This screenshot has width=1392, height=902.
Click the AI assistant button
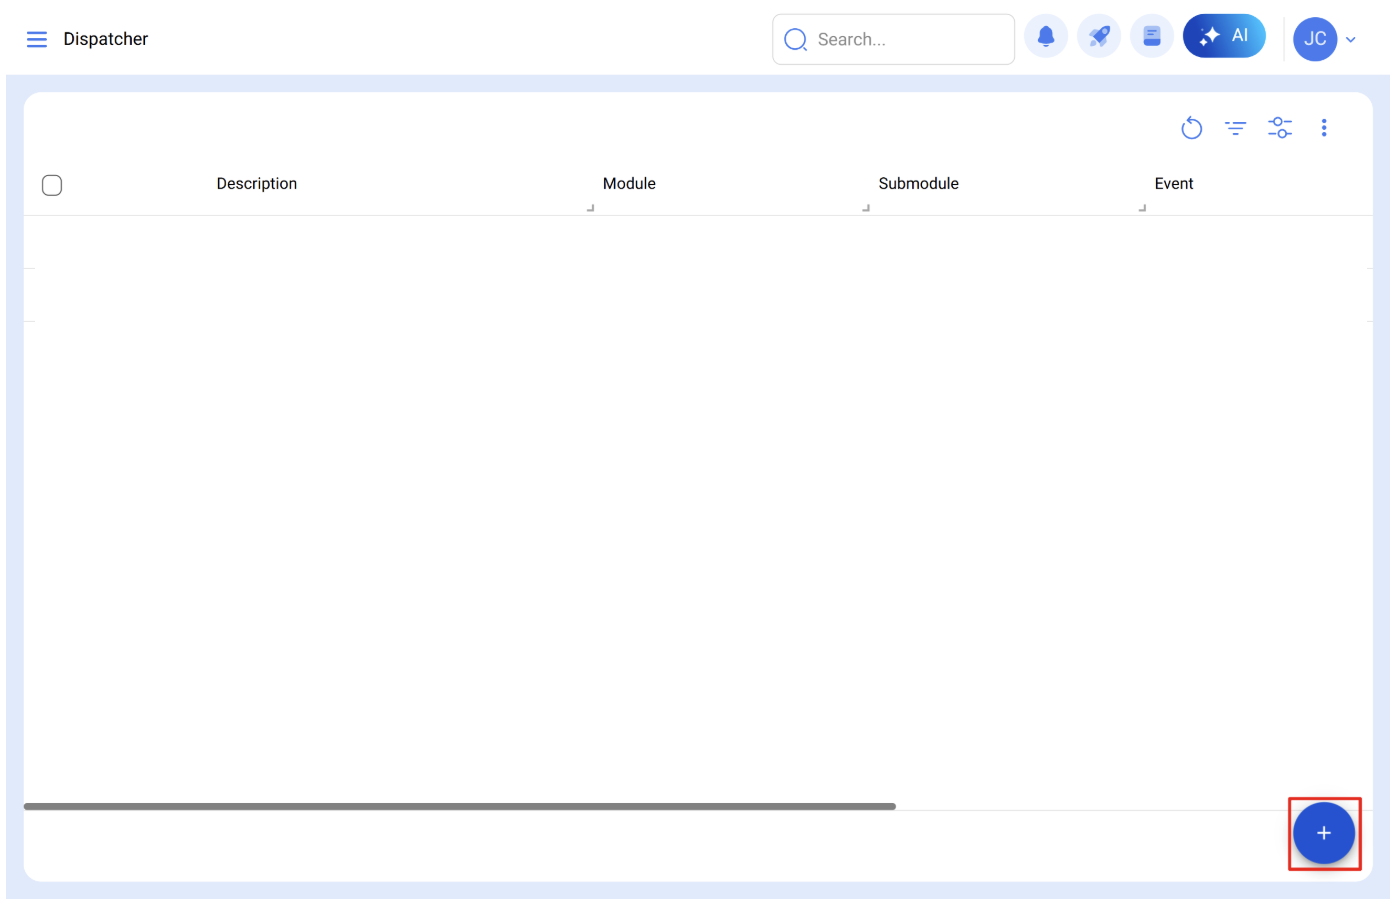[x=1224, y=35]
